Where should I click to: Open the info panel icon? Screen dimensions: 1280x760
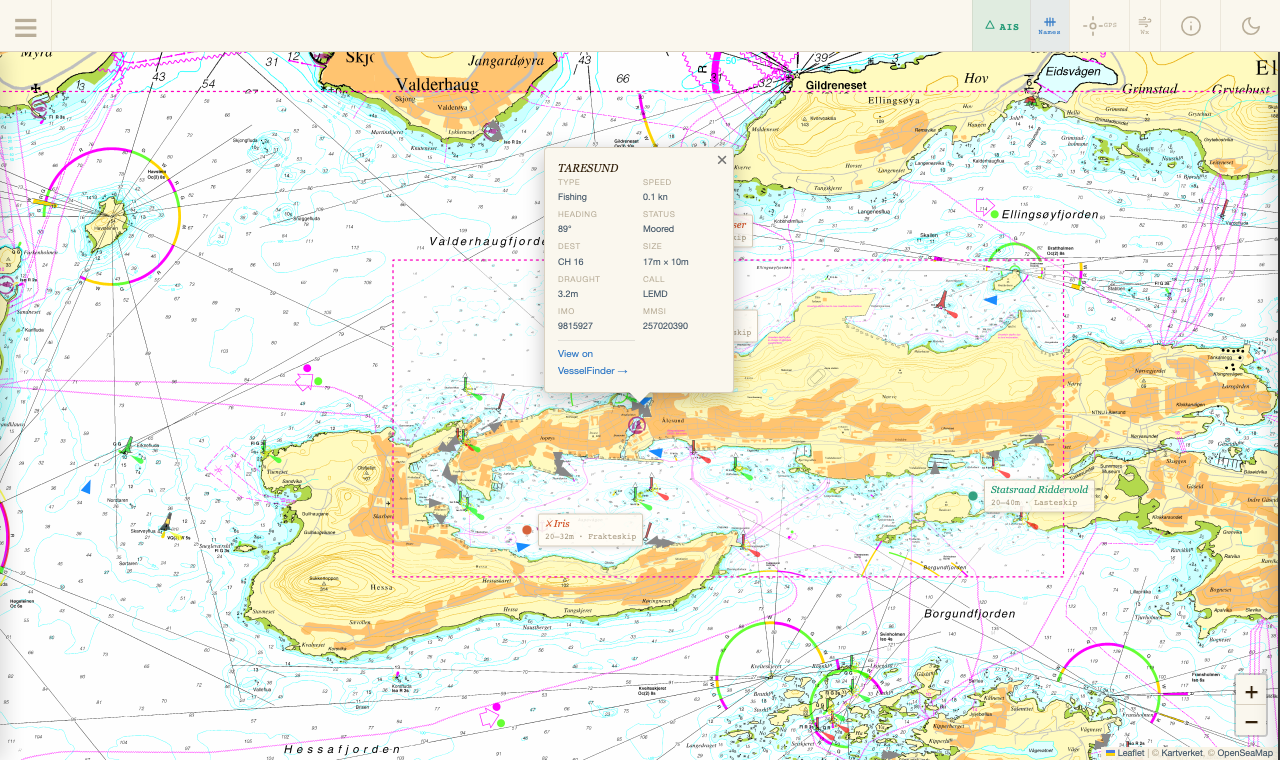(x=1191, y=26)
